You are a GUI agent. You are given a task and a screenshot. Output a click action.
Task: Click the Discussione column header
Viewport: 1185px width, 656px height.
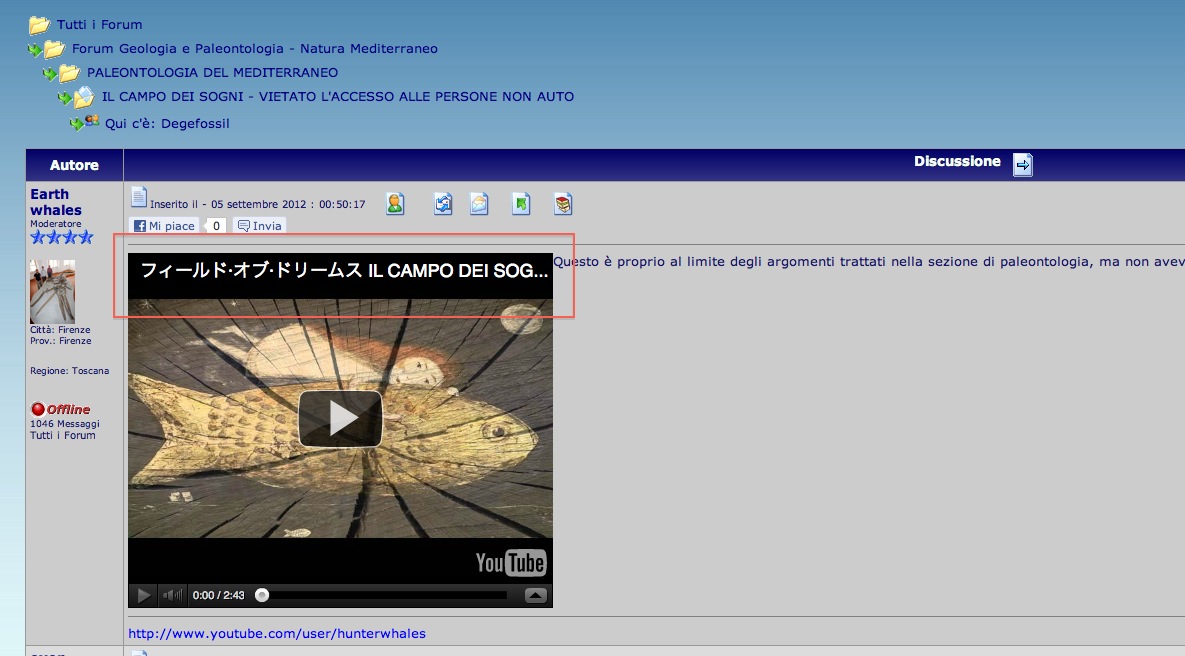(x=957, y=161)
